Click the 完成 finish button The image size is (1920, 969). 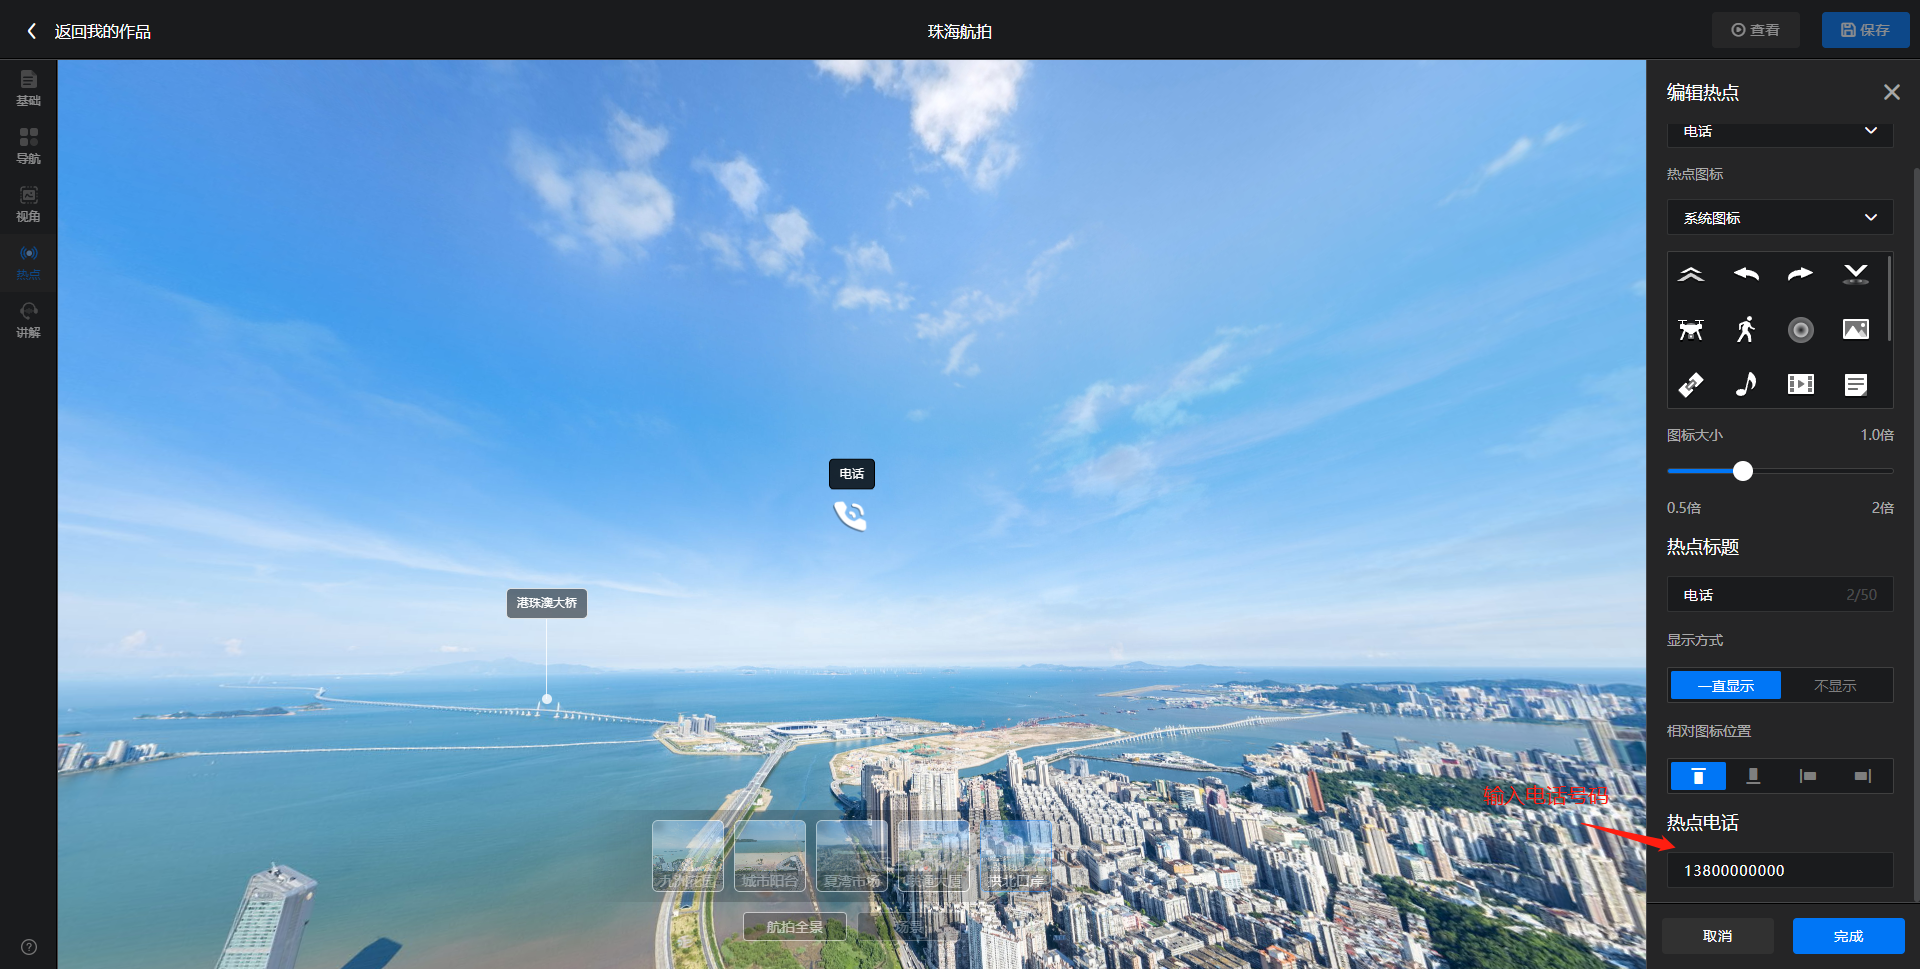click(1848, 936)
